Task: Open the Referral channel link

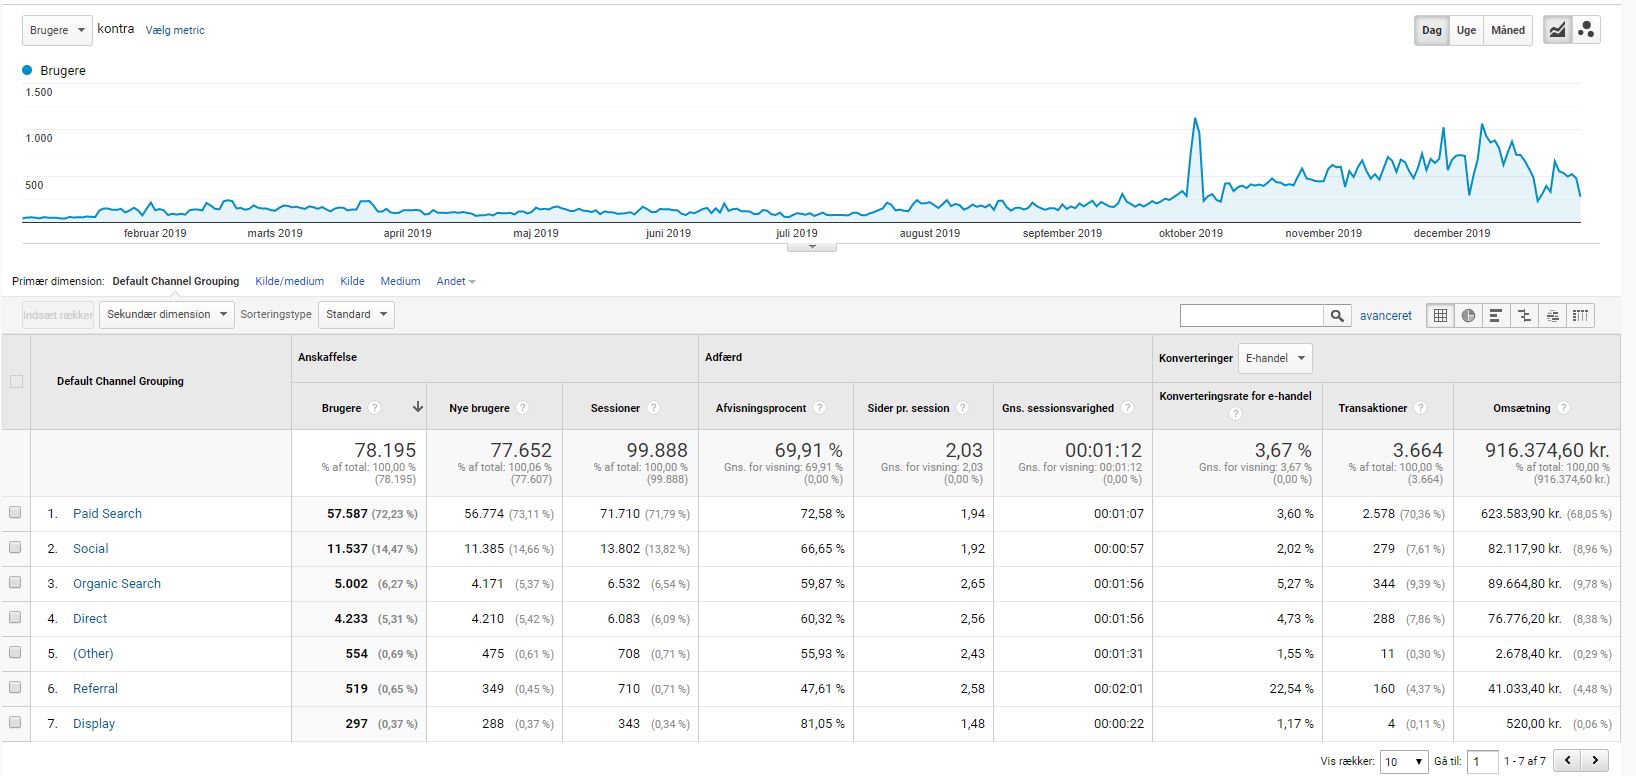Action: 95,688
